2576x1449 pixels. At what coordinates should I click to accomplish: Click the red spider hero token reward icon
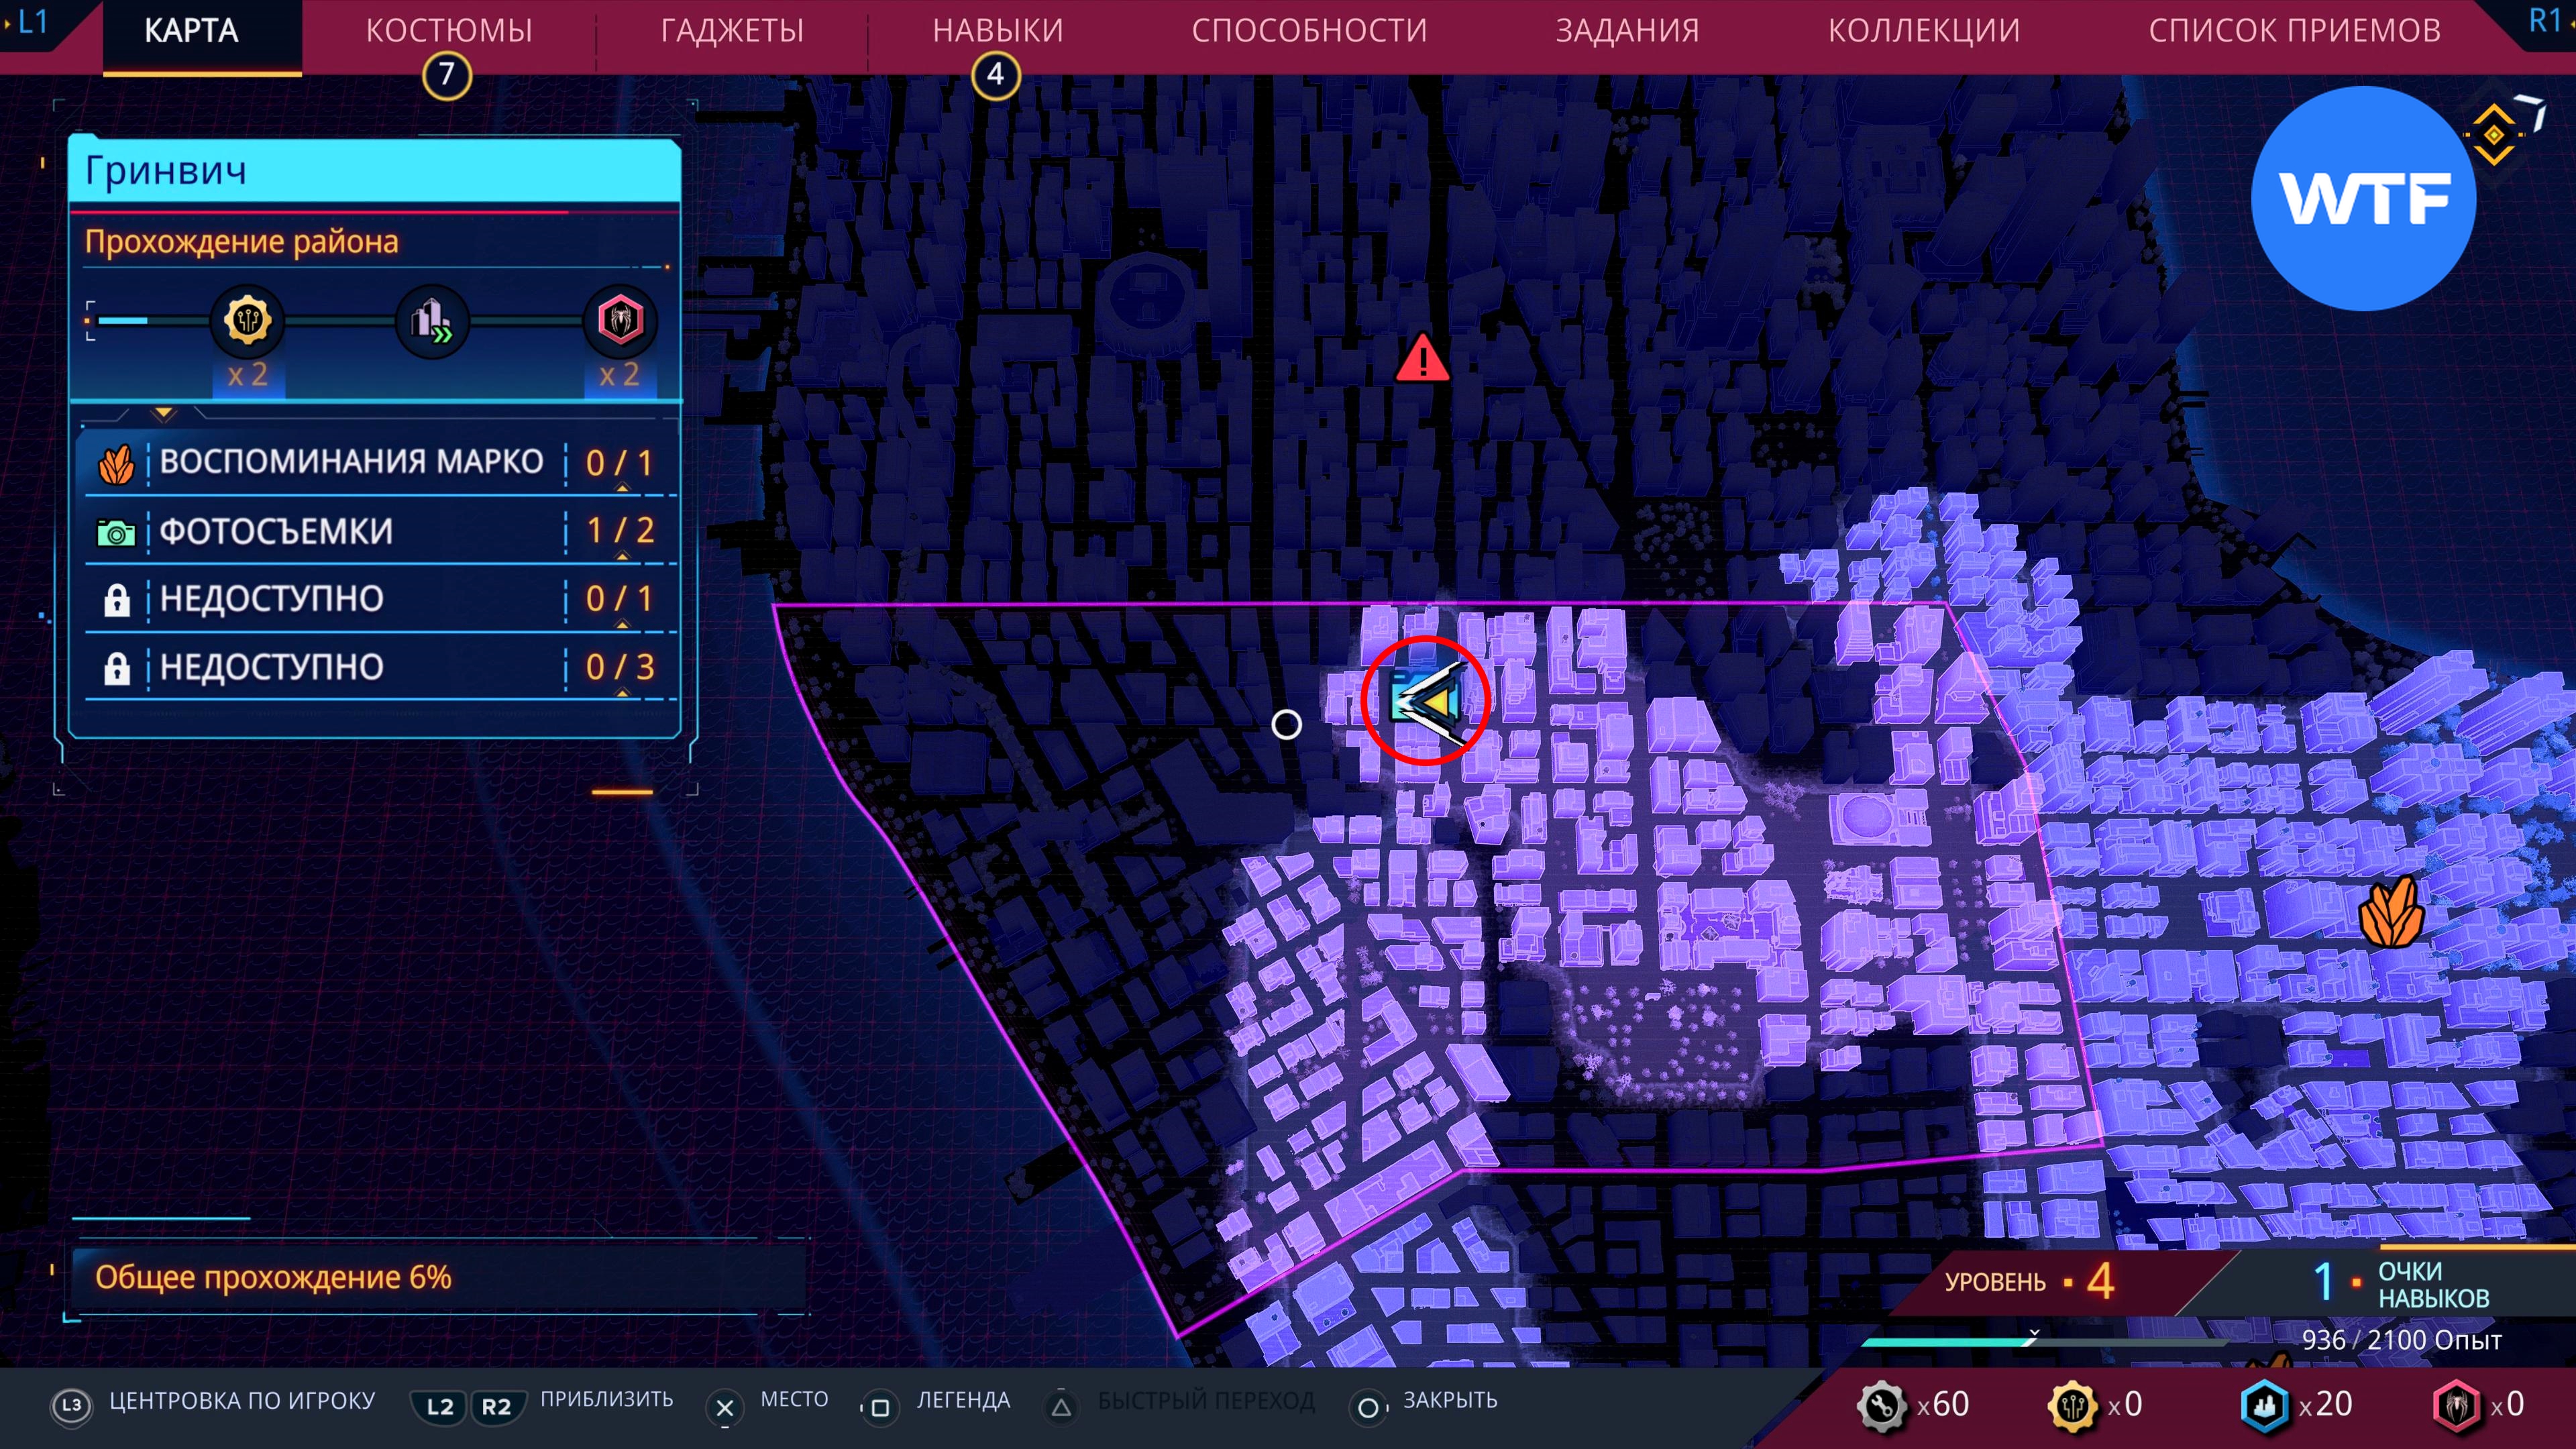click(620, 321)
